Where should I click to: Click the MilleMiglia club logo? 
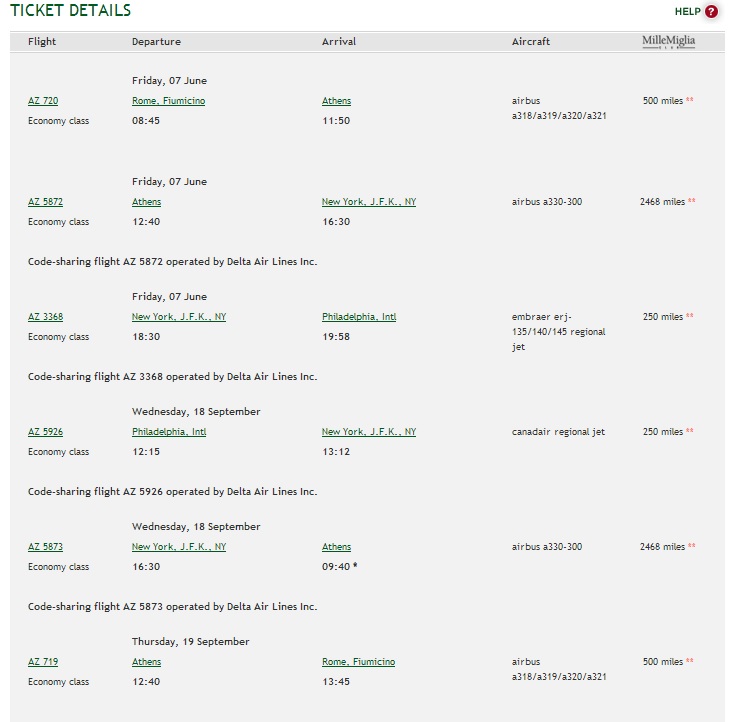[x=668, y=42]
